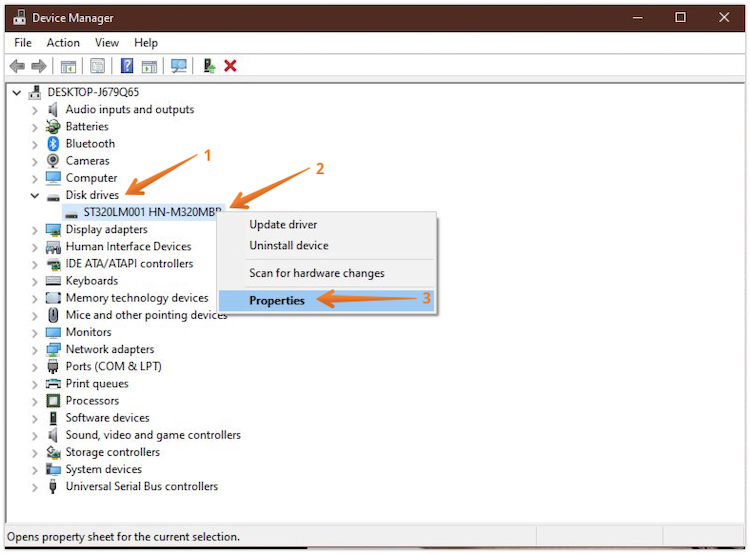Choose Uninstall device in context menu
Viewport: 750px width, 554px height.
(x=327, y=245)
